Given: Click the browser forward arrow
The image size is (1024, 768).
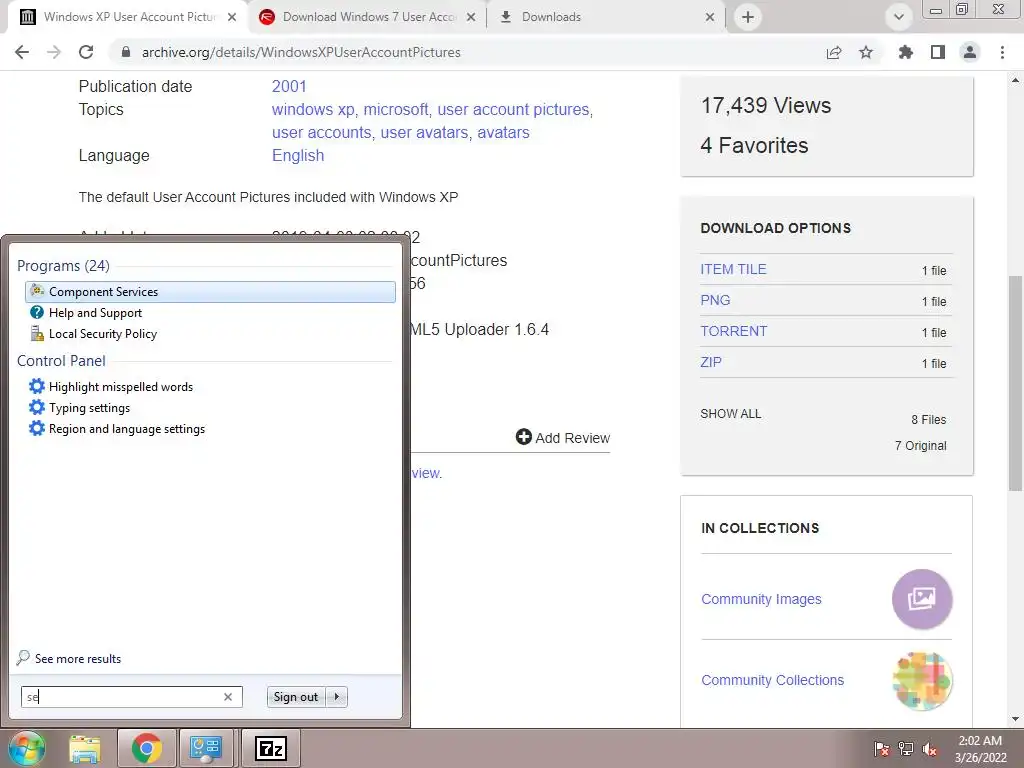Looking at the screenshot, I should 54,52.
